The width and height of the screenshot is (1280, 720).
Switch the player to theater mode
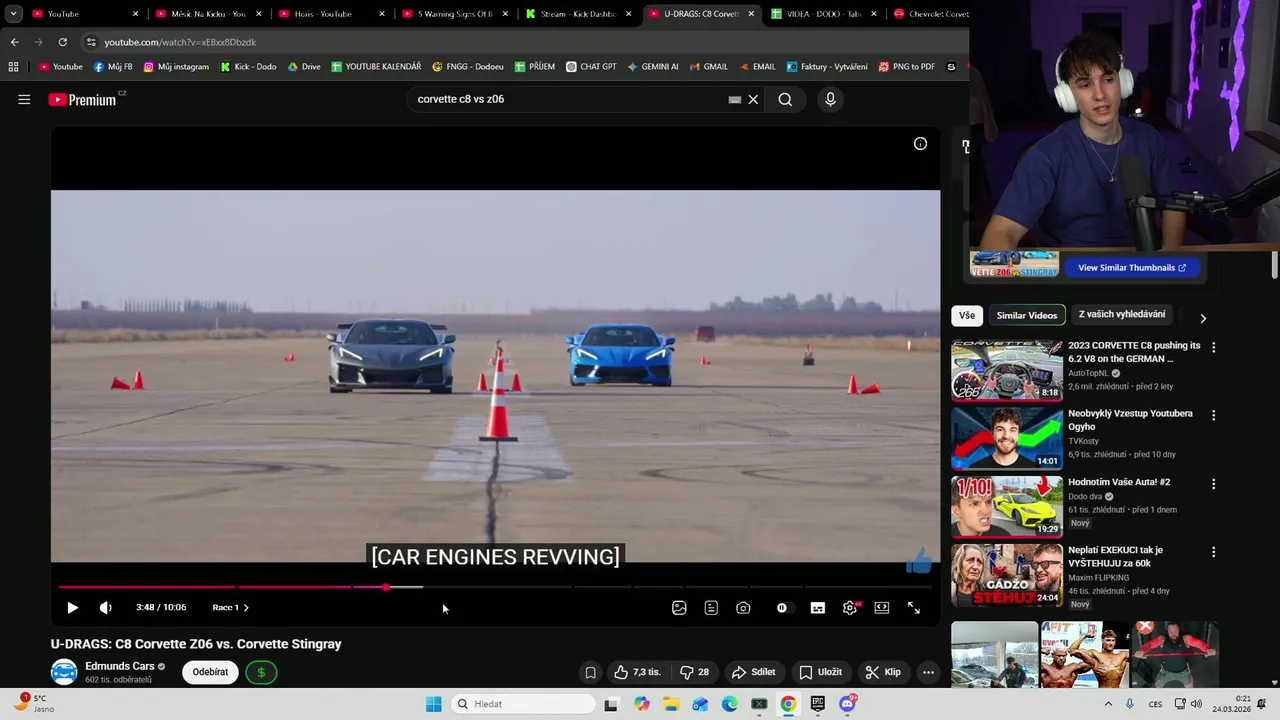pyautogui.click(x=882, y=608)
